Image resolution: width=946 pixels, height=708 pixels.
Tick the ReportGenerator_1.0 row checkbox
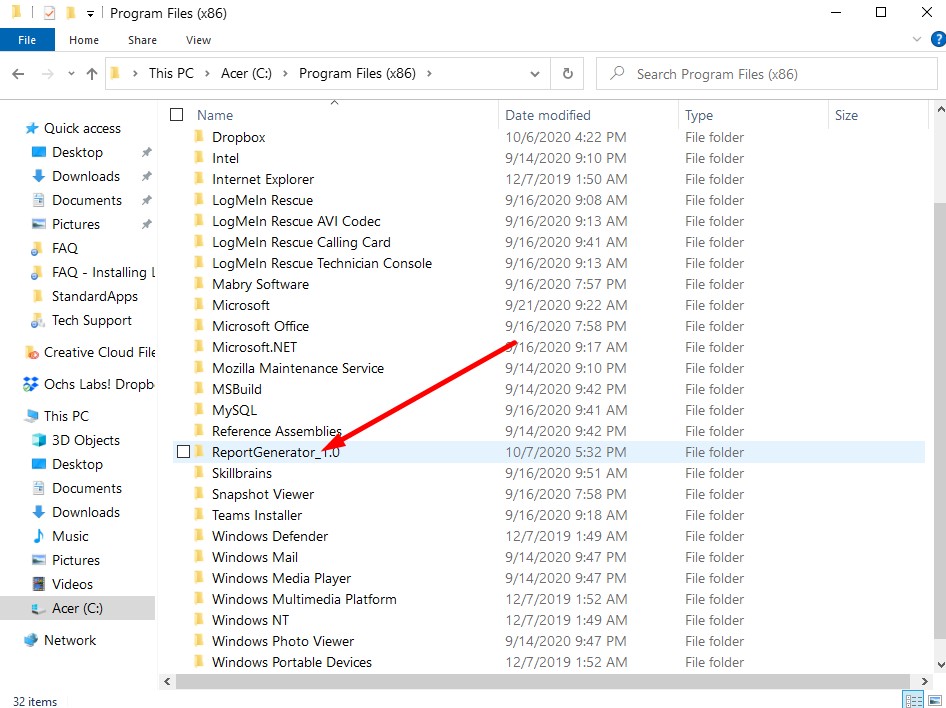pos(183,452)
